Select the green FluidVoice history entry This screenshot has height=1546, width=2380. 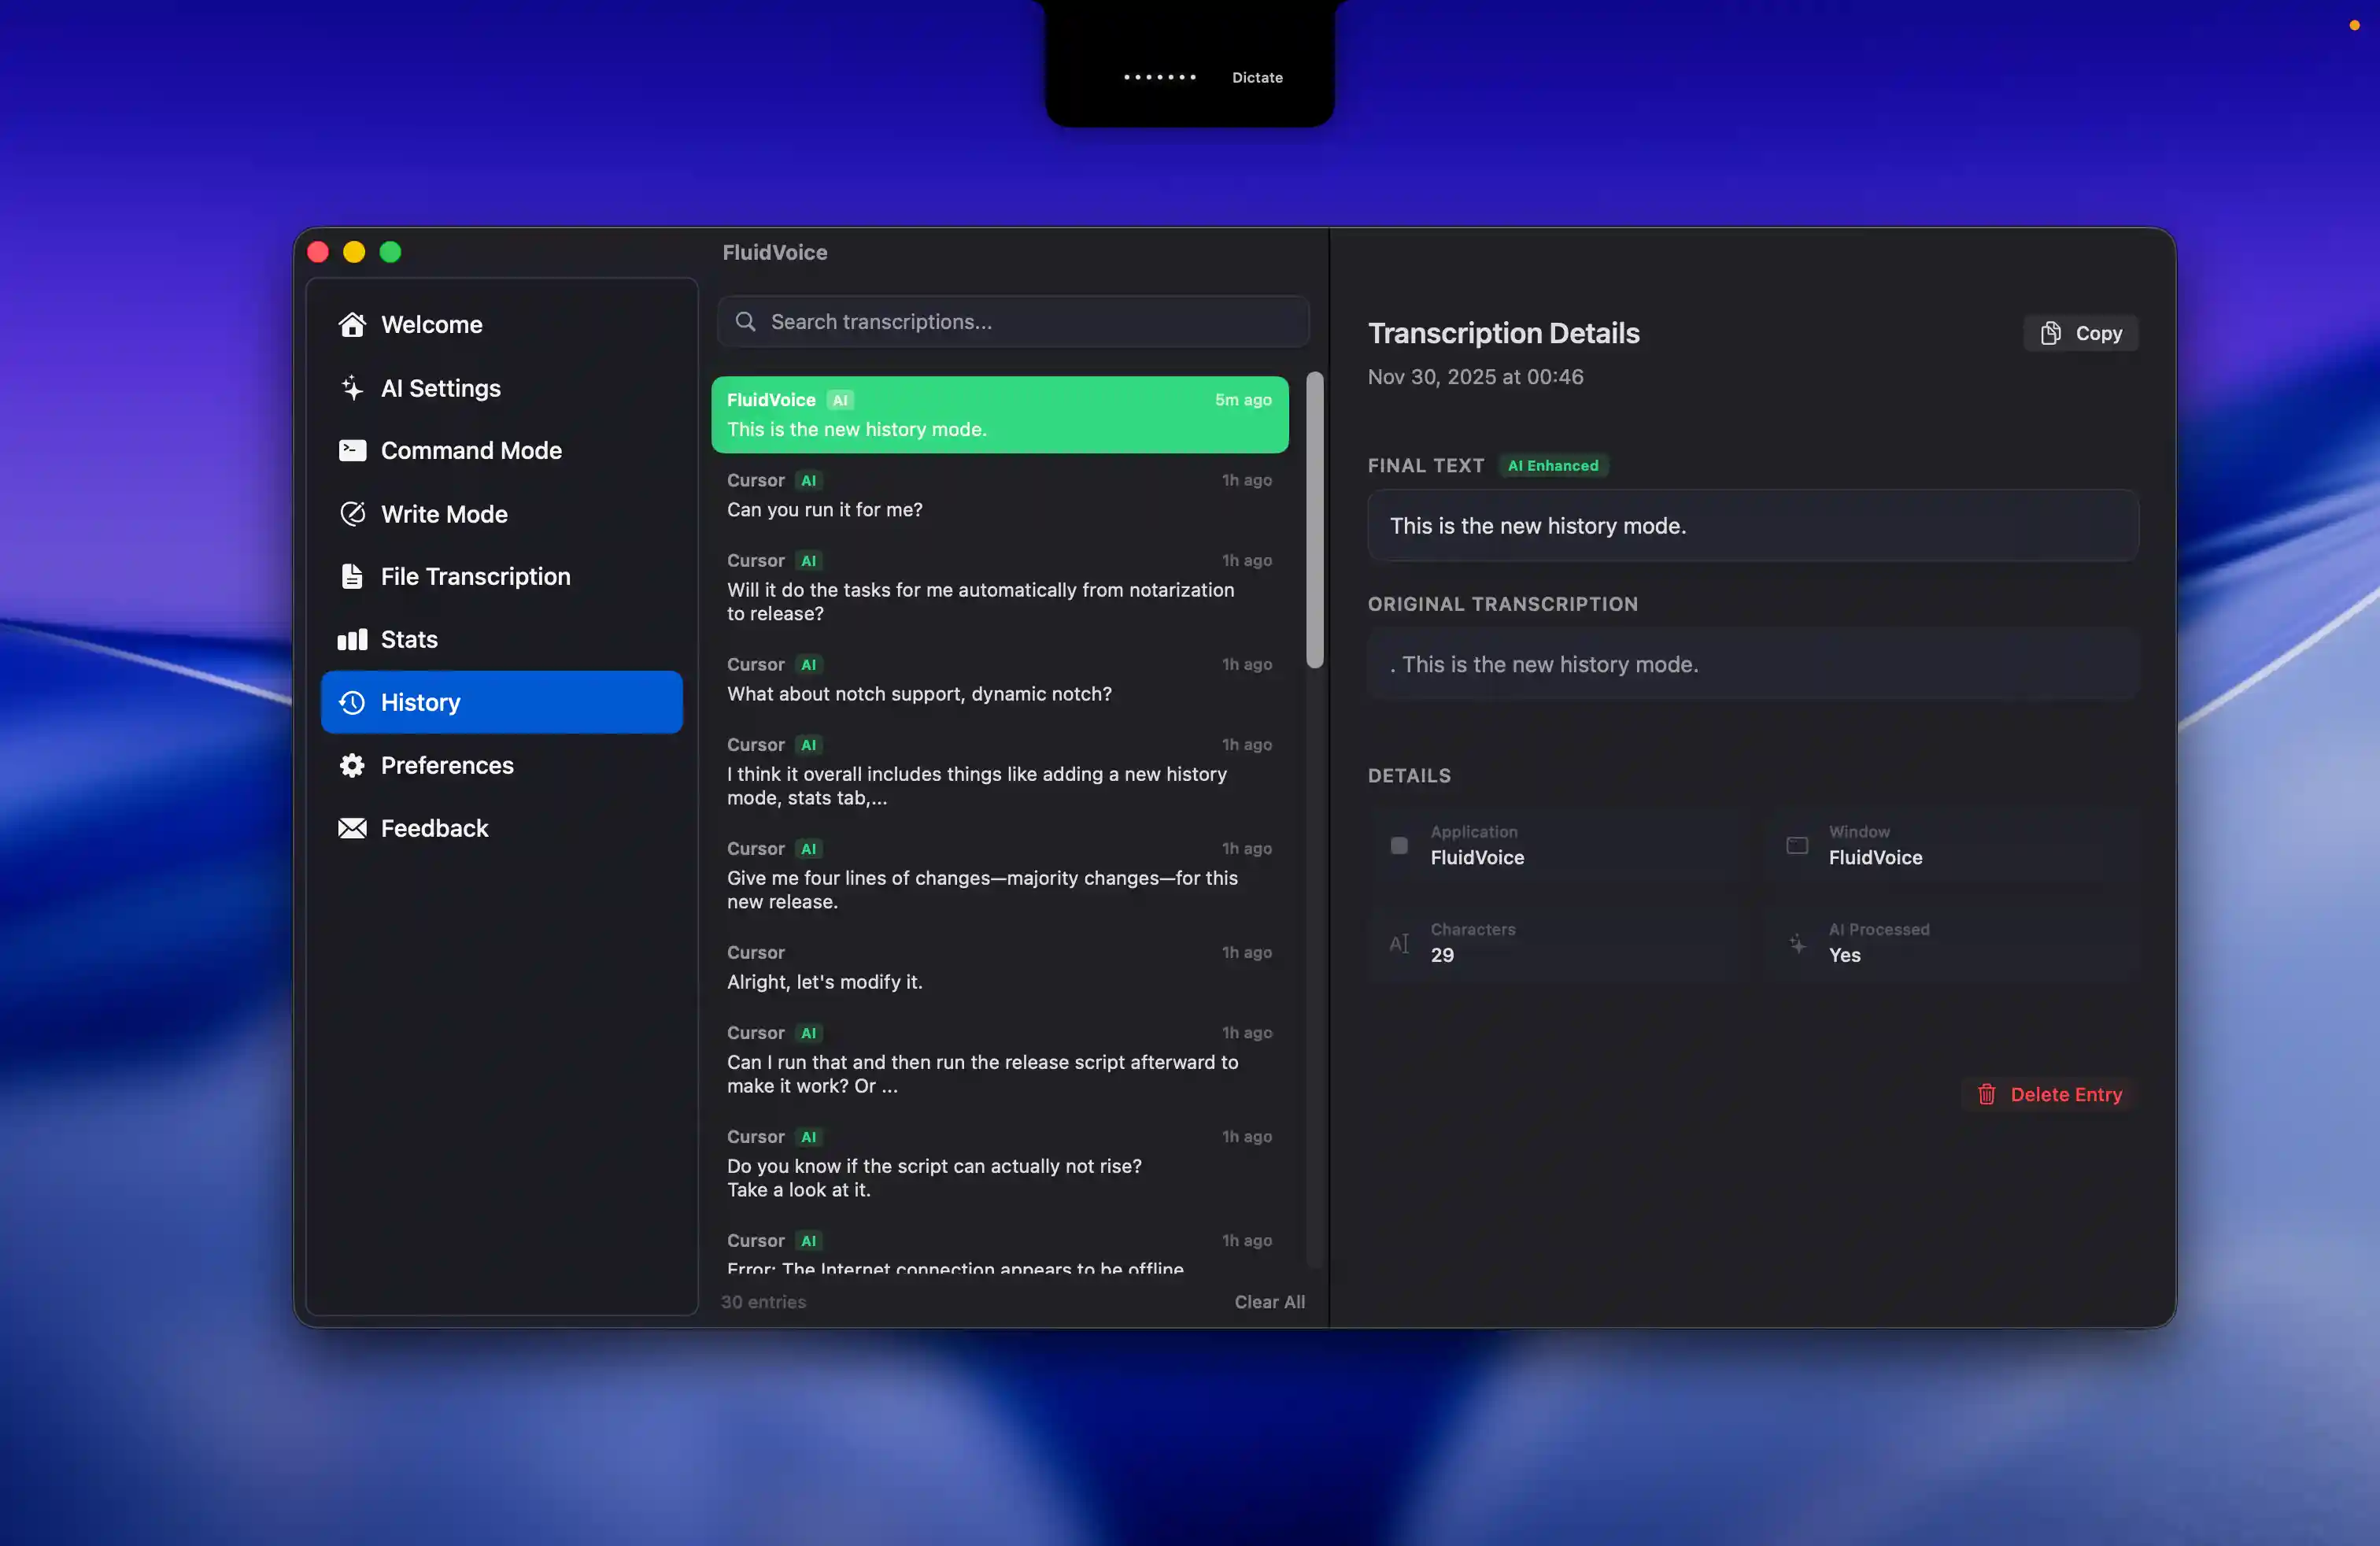click(999, 414)
